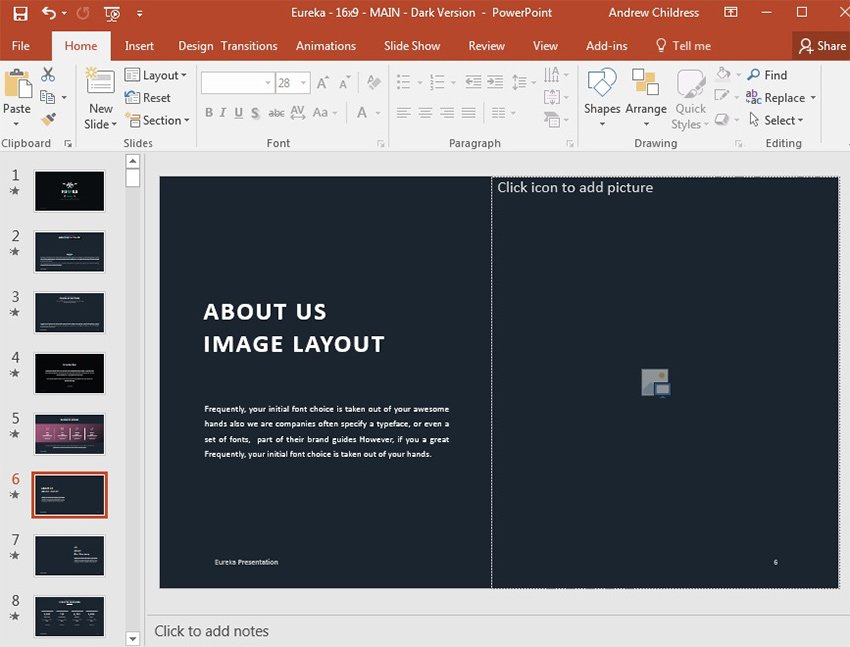Undo the last action
Screen dimensions: 850x647
tap(49, 12)
